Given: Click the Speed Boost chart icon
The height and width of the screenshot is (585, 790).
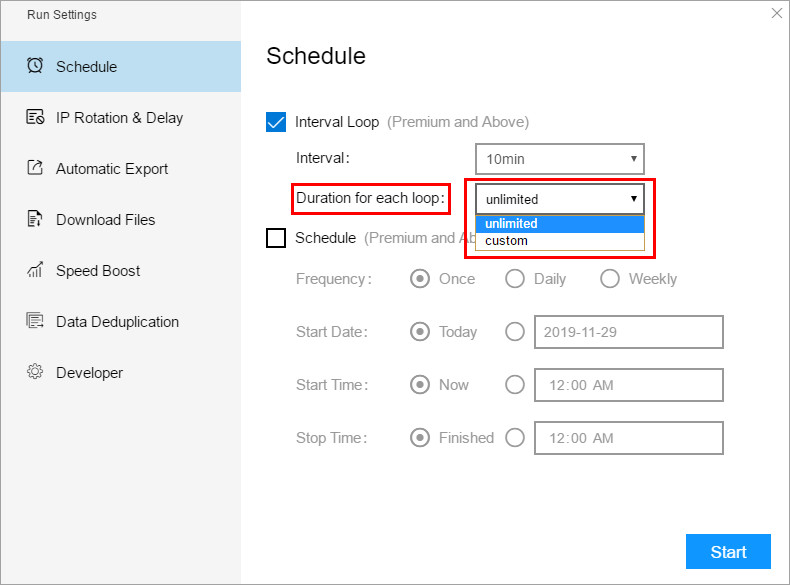Looking at the screenshot, I should pos(35,270).
